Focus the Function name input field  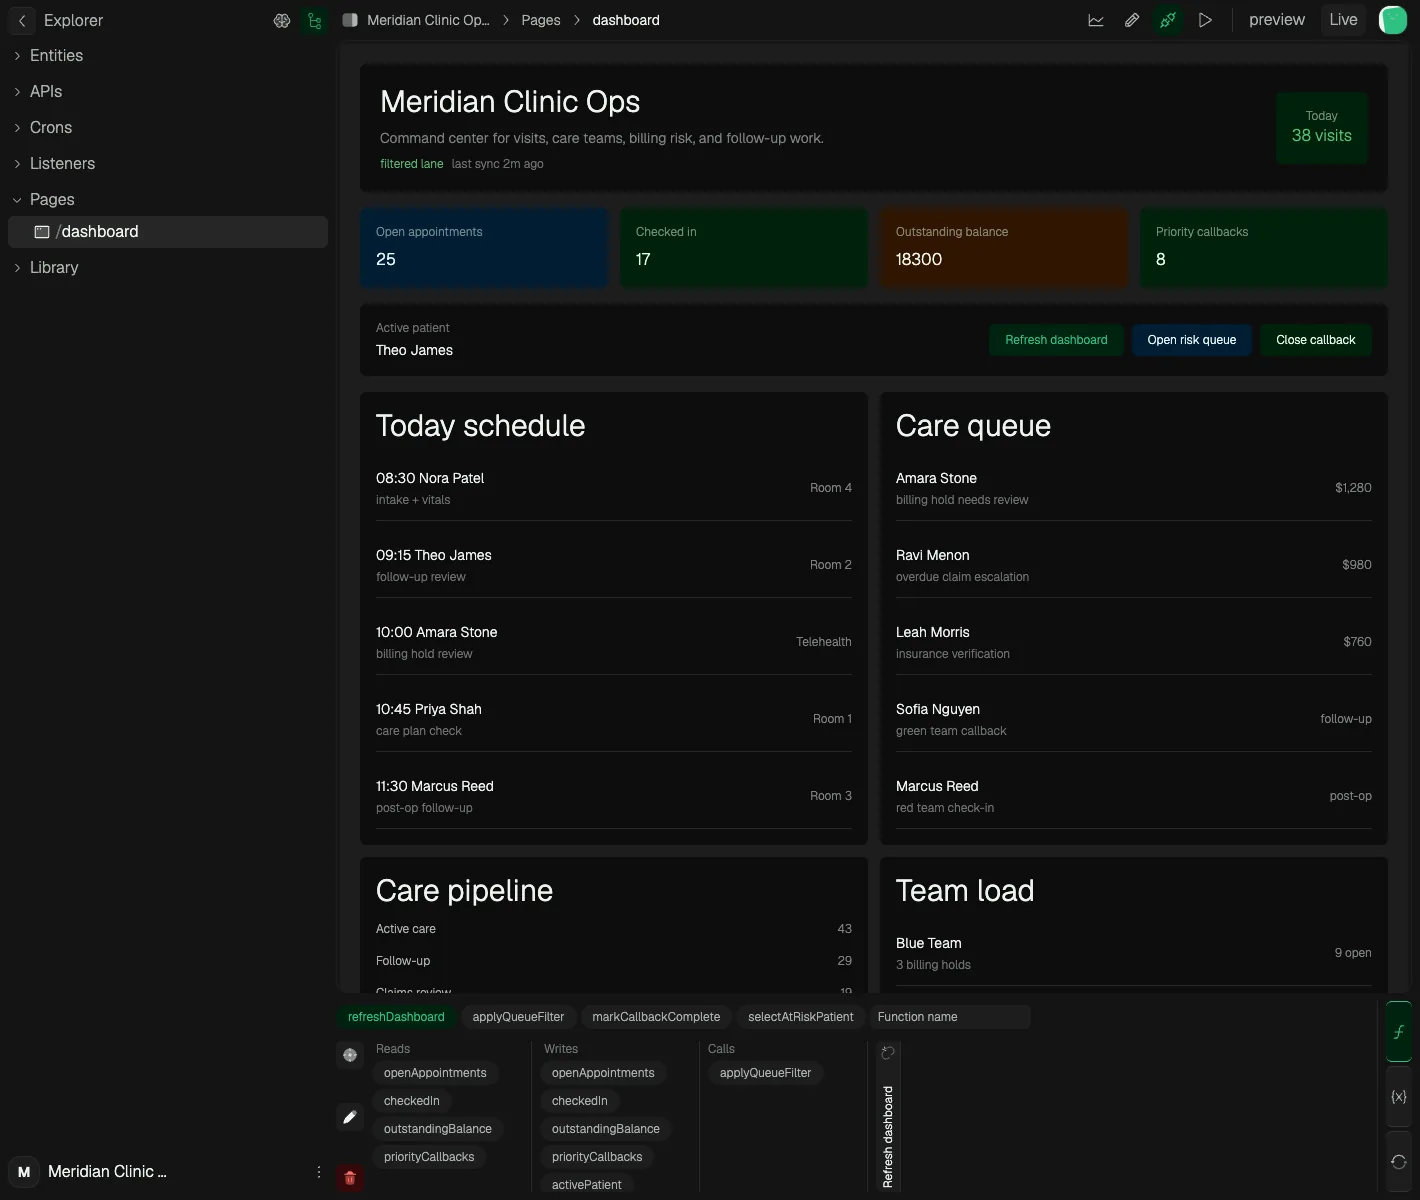click(x=950, y=1017)
